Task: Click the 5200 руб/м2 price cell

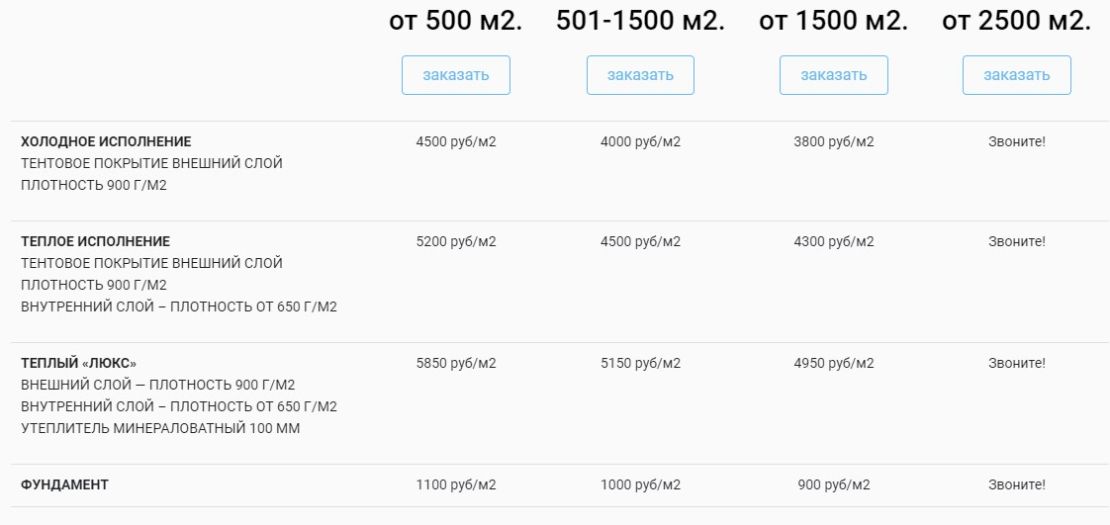Action: [456, 241]
